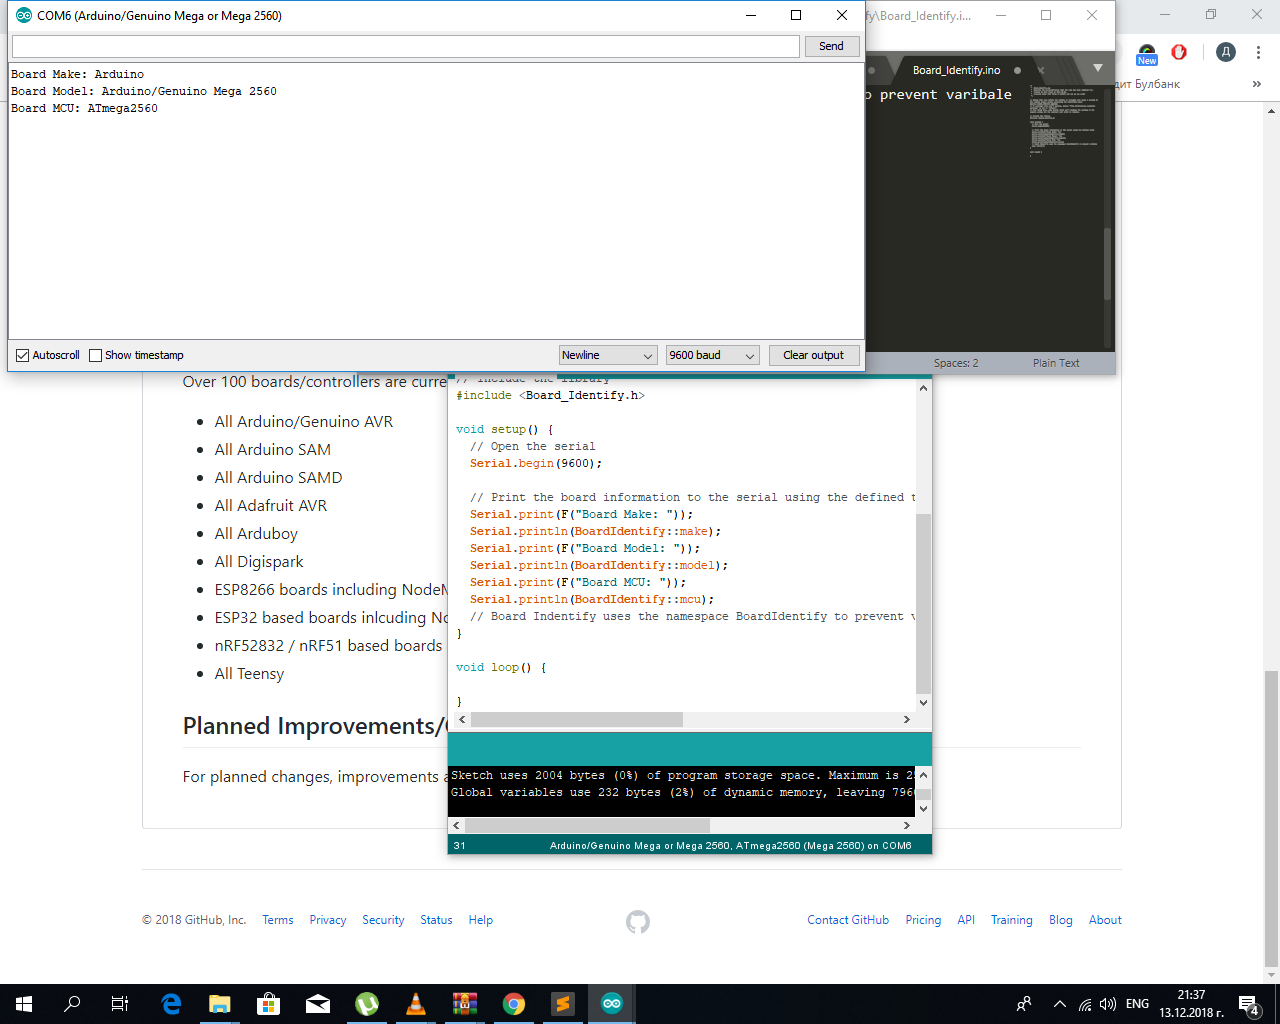Open Training link in GitHub footer
The height and width of the screenshot is (1024, 1280).
pos(1012,920)
